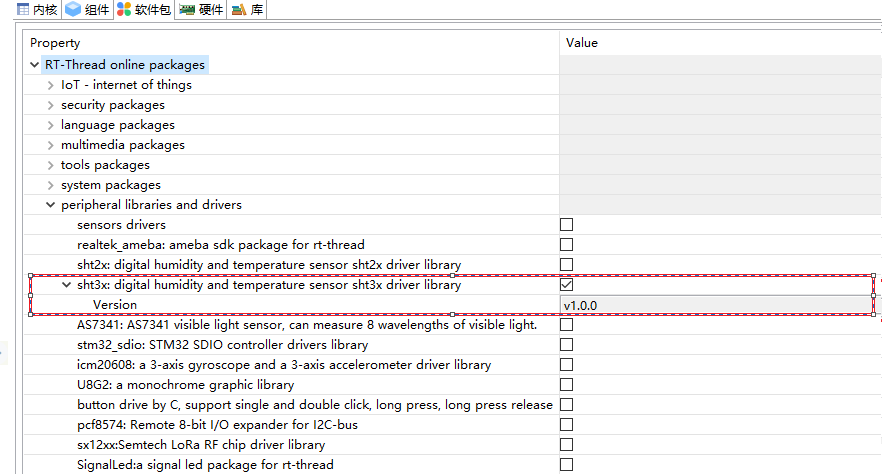This screenshot has width=882, height=474.
Task: Expand the multimedia packages node
Action: [x=52, y=145]
